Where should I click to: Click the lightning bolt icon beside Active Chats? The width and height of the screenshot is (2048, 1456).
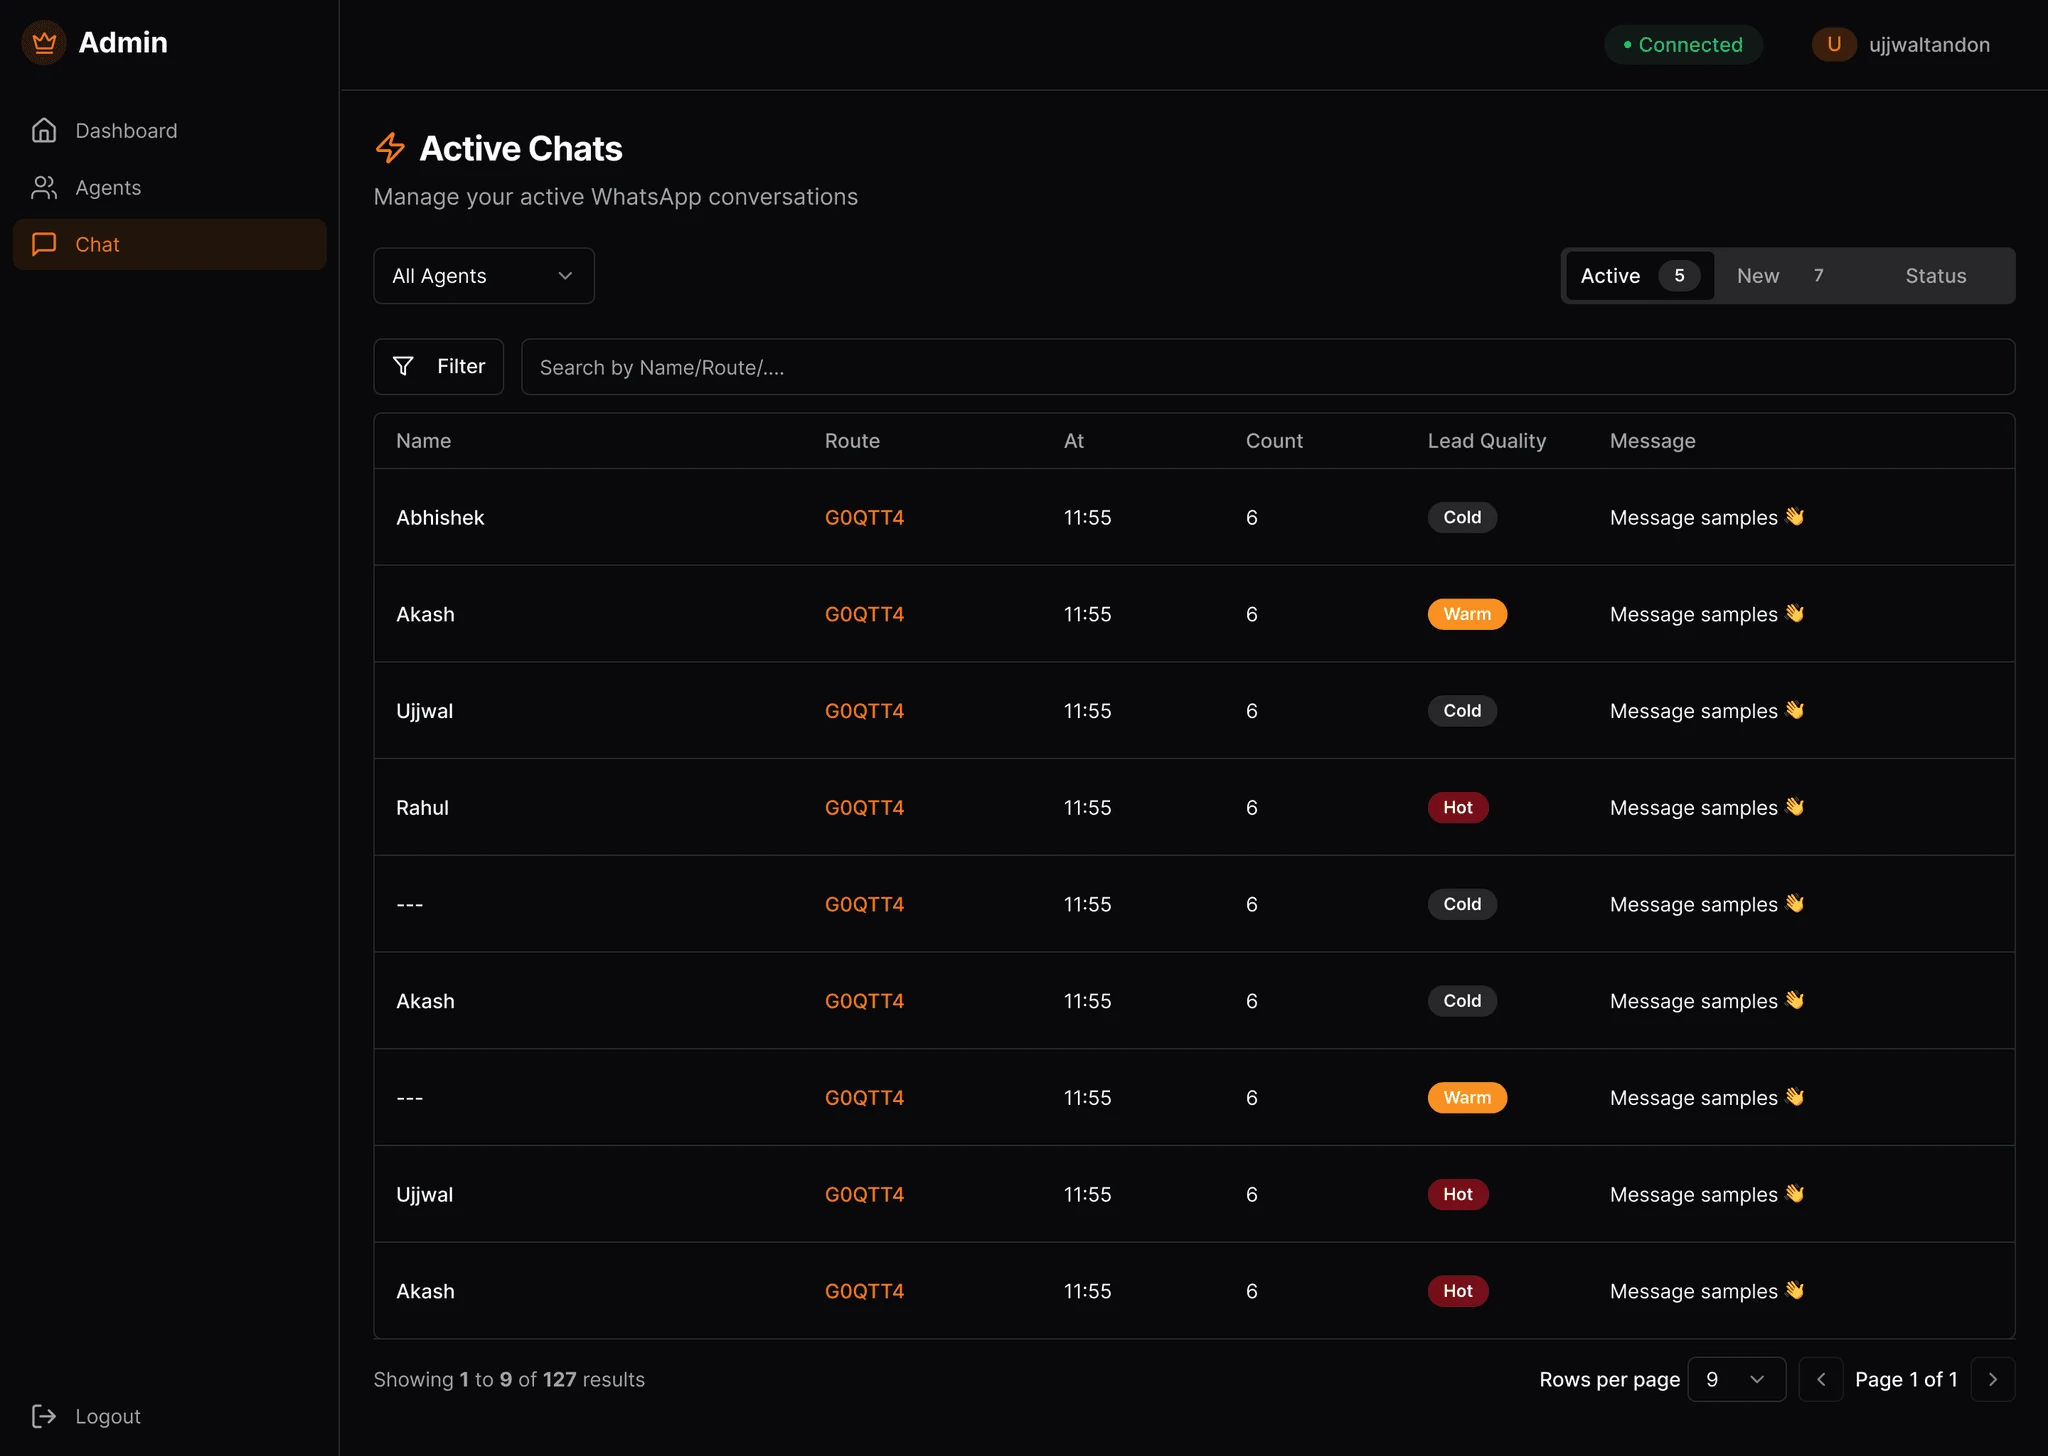pyautogui.click(x=390, y=148)
